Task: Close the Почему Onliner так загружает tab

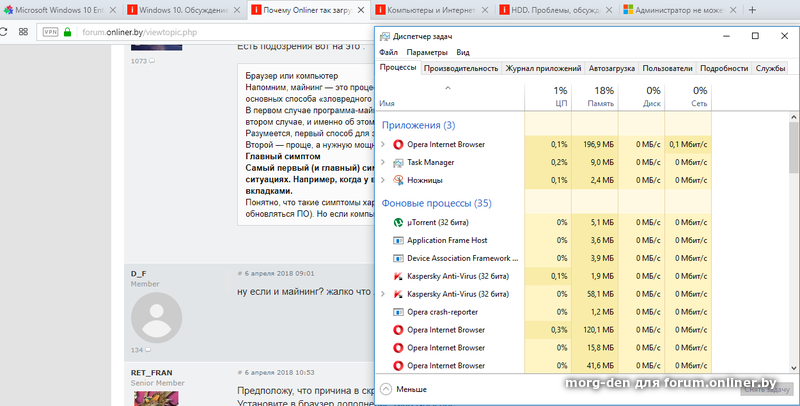Action: pyautogui.click(x=361, y=10)
